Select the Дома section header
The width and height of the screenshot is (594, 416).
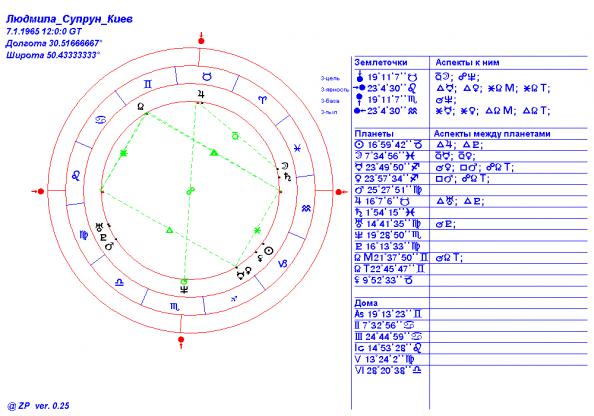(366, 303)
